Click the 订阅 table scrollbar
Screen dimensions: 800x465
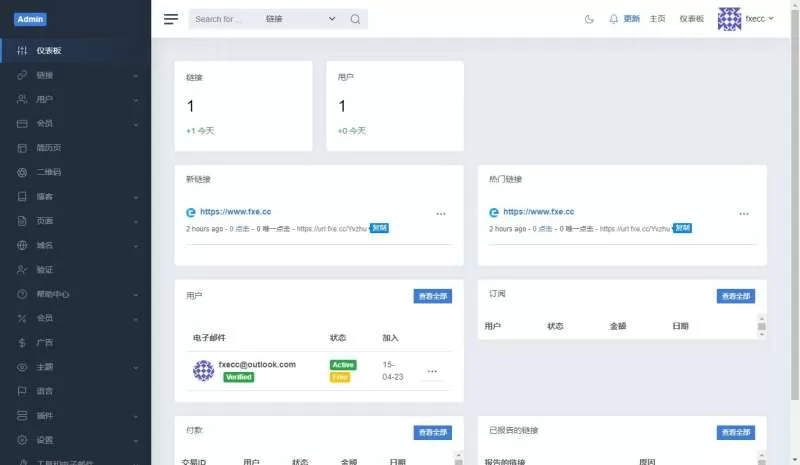(762, 326)
